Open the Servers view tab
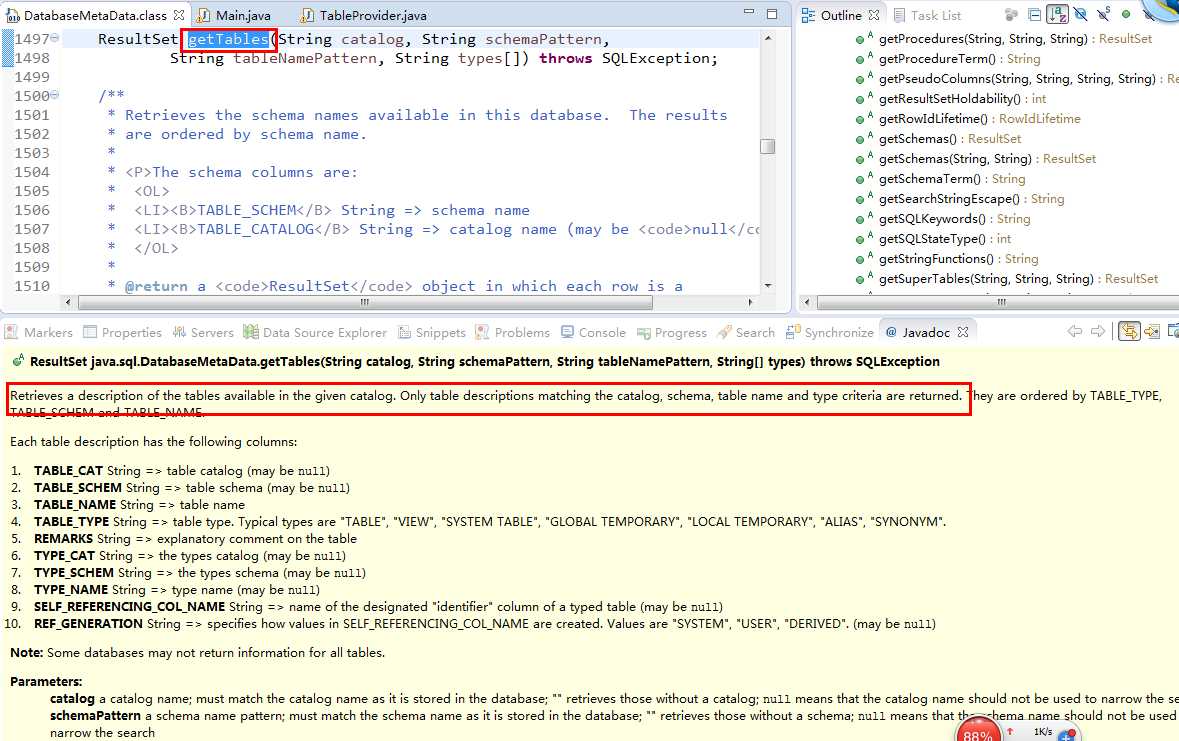1179x741 pixels. (x=203, y=333)
